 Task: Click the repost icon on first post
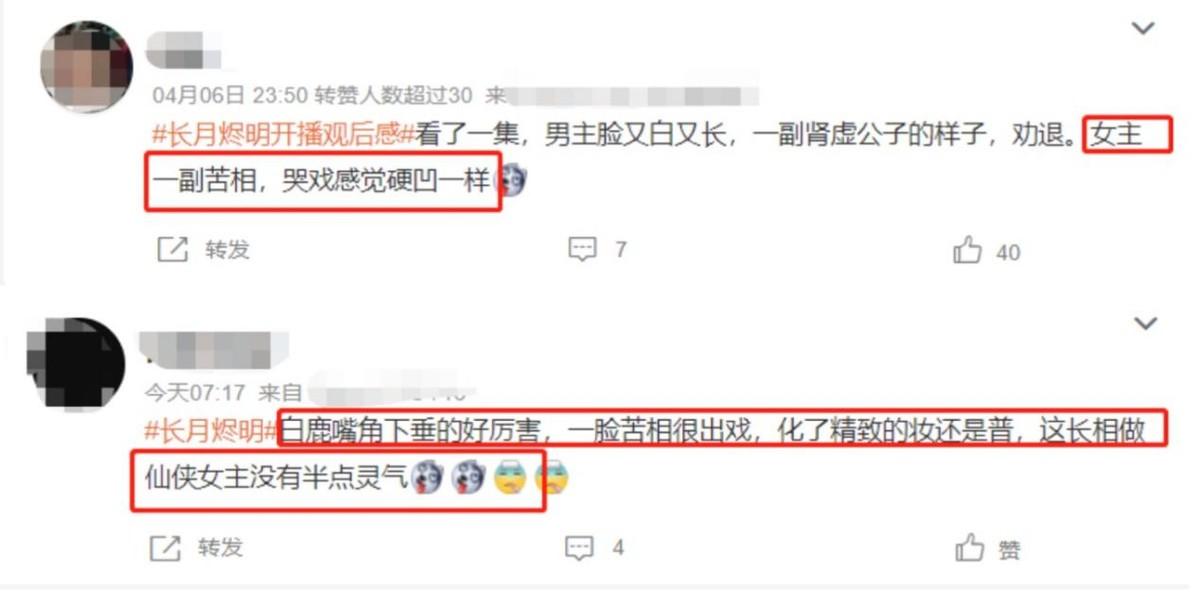[172, 250]
